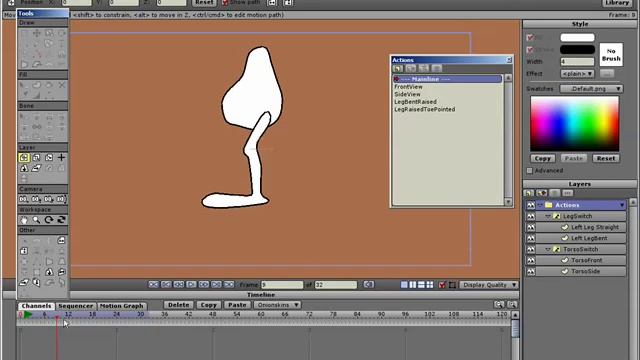Click the Copy button in Style panel
640x360 pixels.
point(542,158)
